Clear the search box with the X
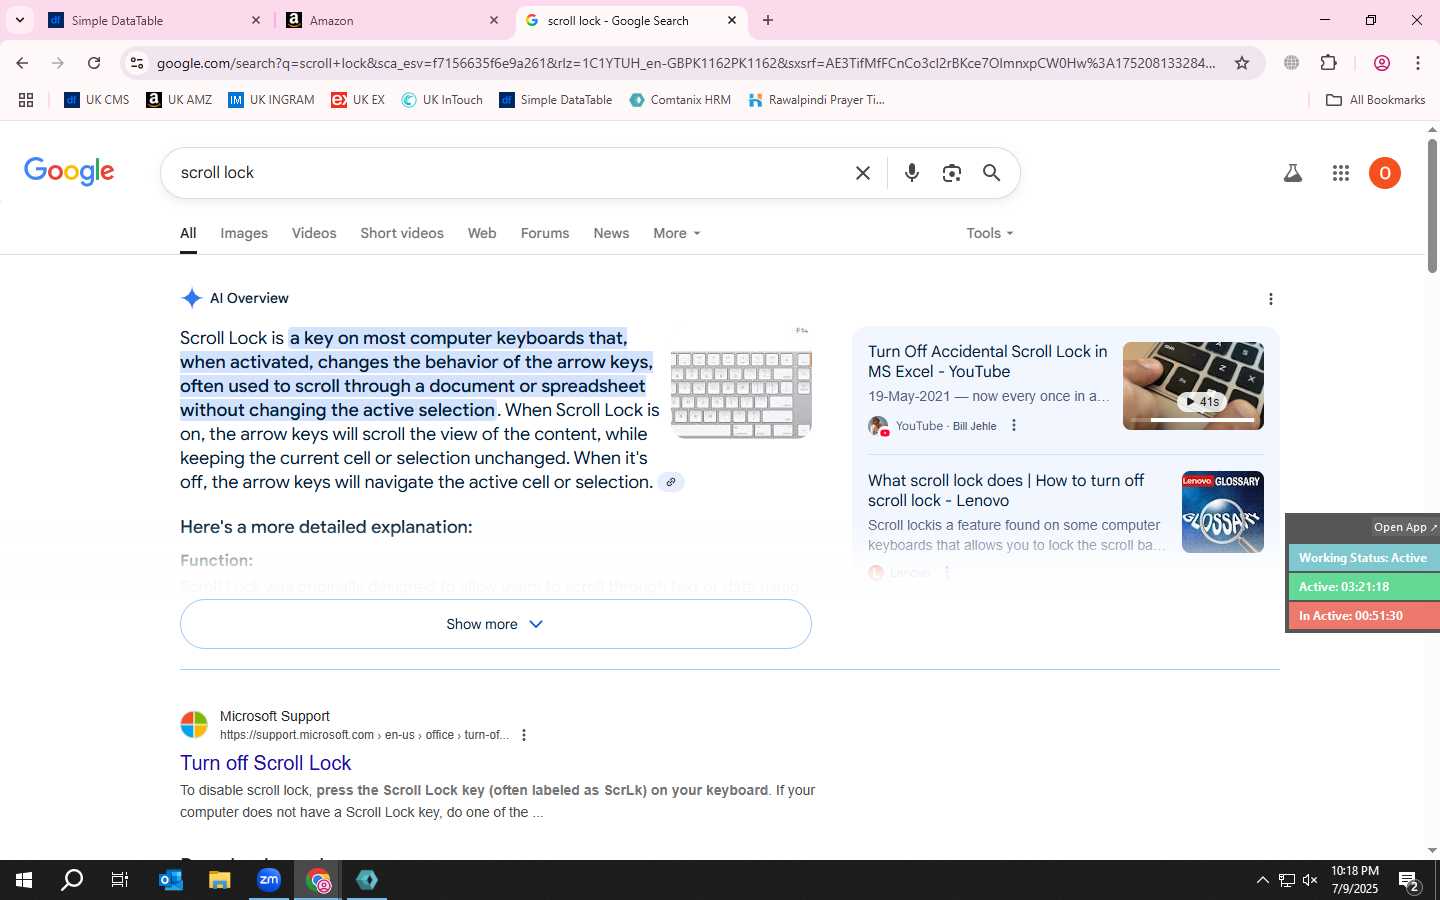 click(863, 173)
